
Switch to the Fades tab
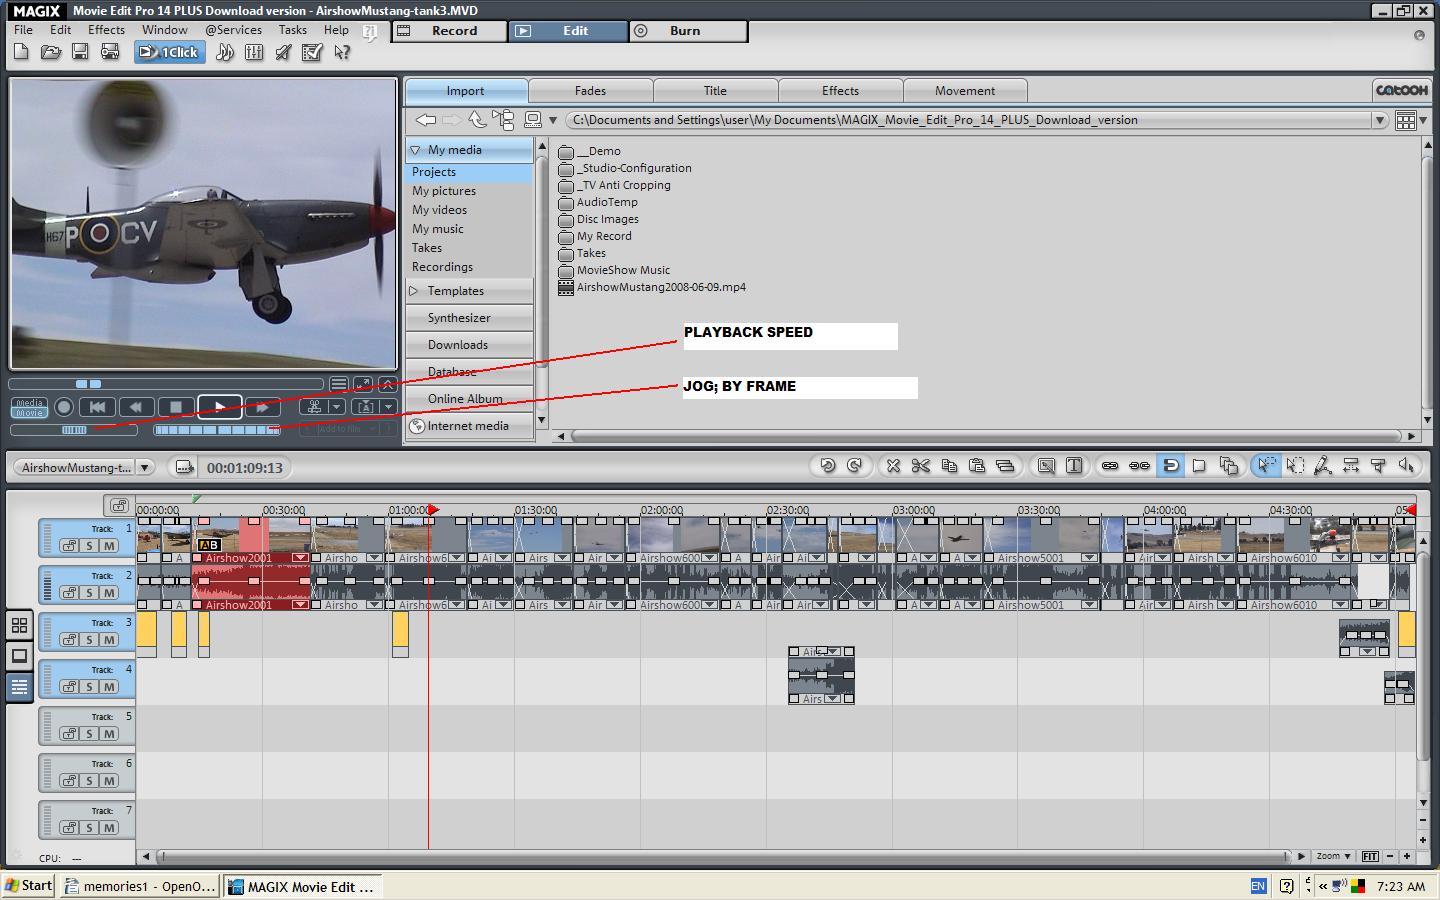590,91
